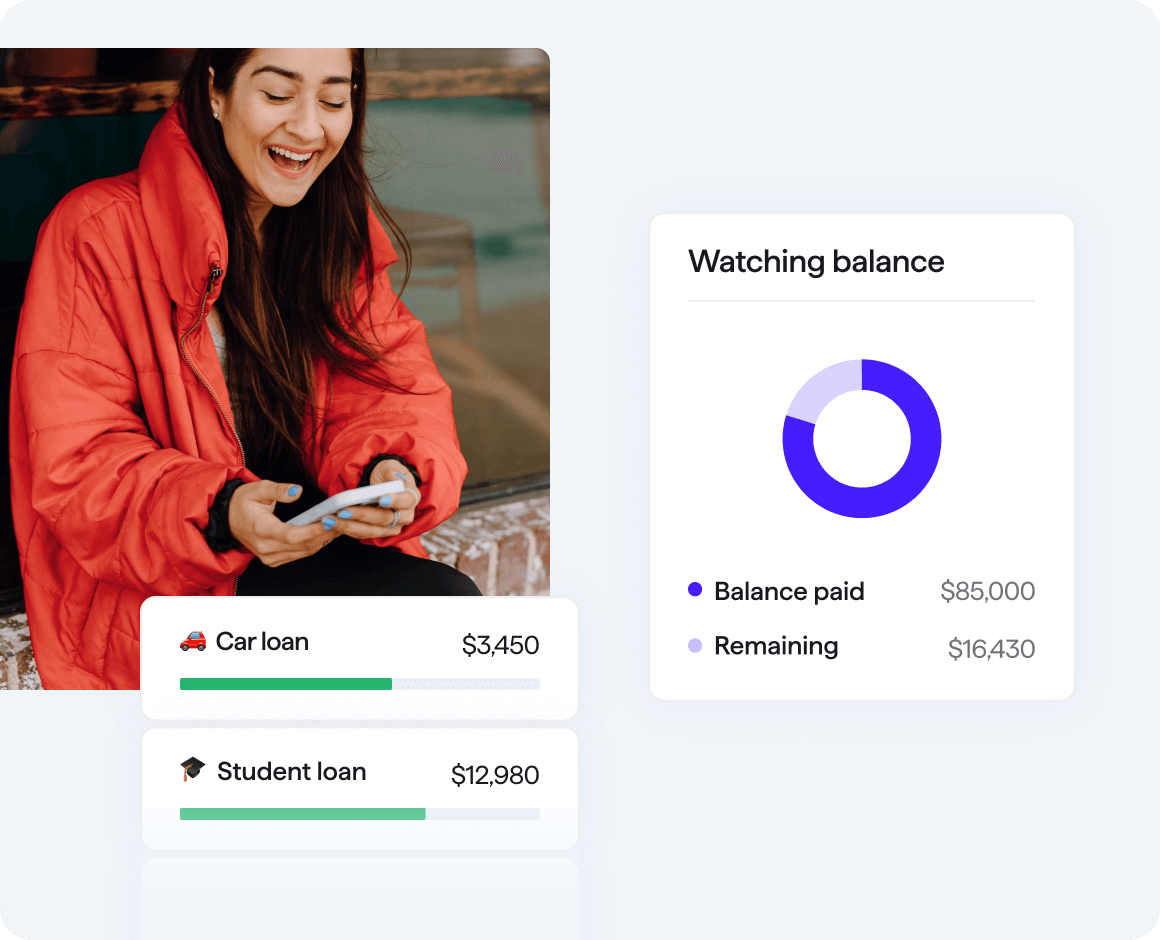
Task: Click the light lavender Remaining legend dot
Action: (694, 646)
